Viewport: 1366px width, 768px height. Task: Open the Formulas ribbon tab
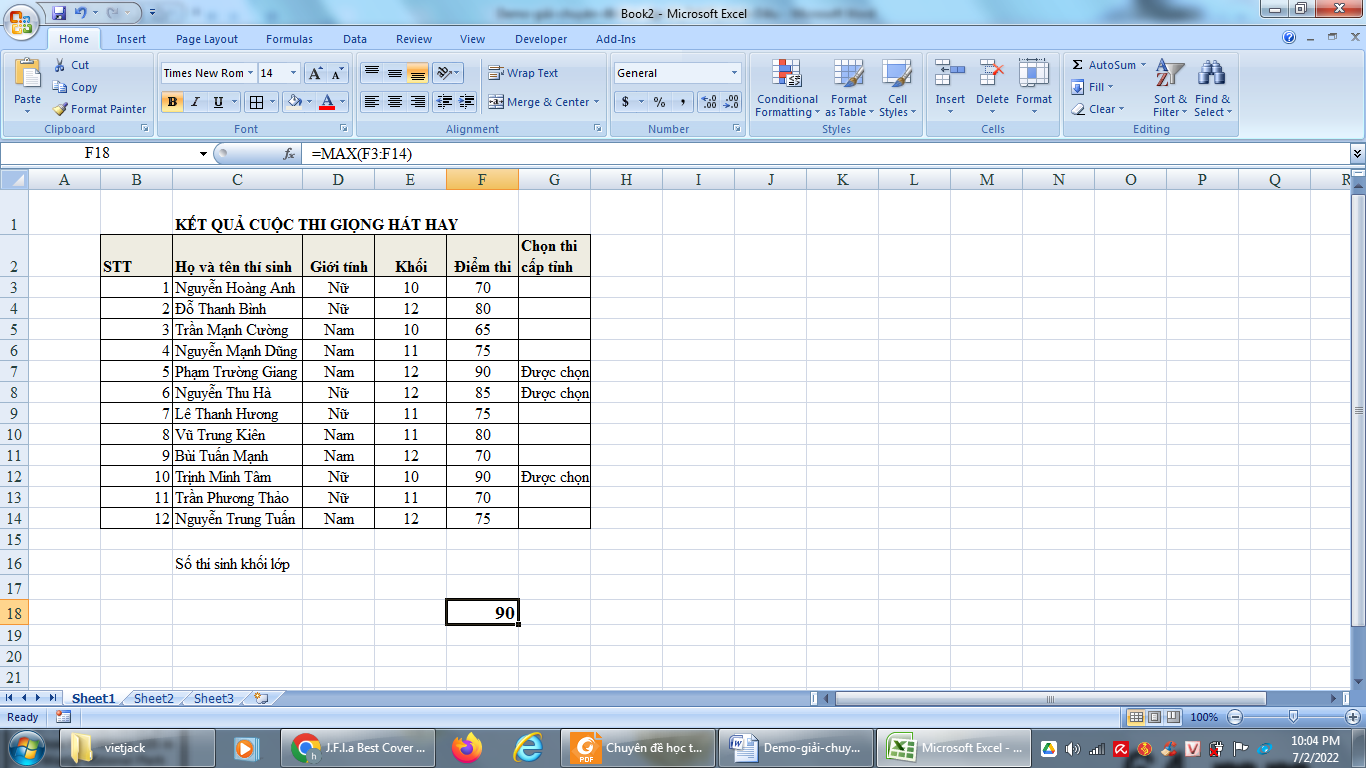(x=289, y=39)
